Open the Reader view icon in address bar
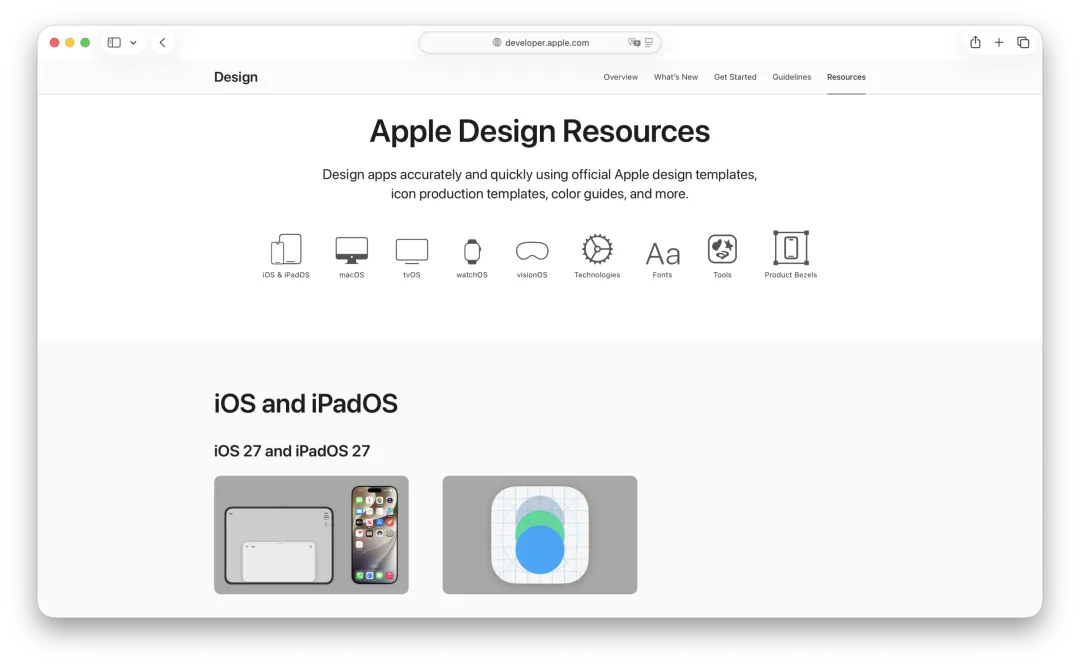The width and height of the screenshot is (1080, 667). (x=649, y=42)
